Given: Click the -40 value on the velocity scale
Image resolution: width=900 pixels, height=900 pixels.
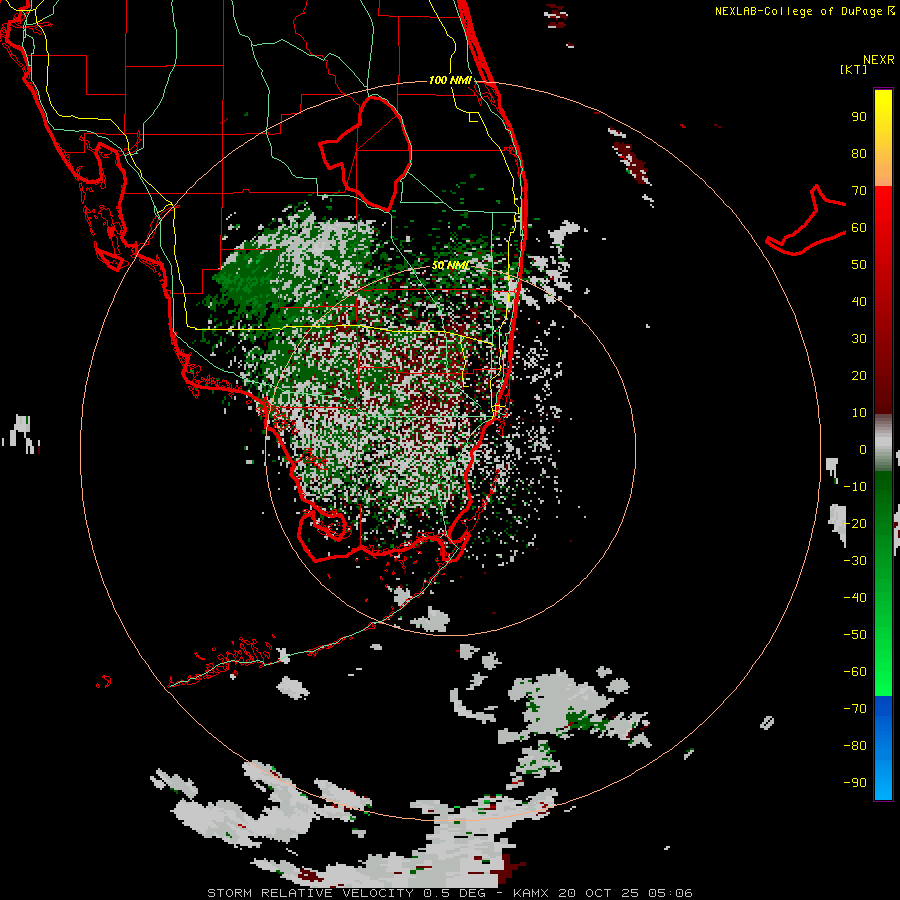Looking at the screenshot, I should coord(855,598).
